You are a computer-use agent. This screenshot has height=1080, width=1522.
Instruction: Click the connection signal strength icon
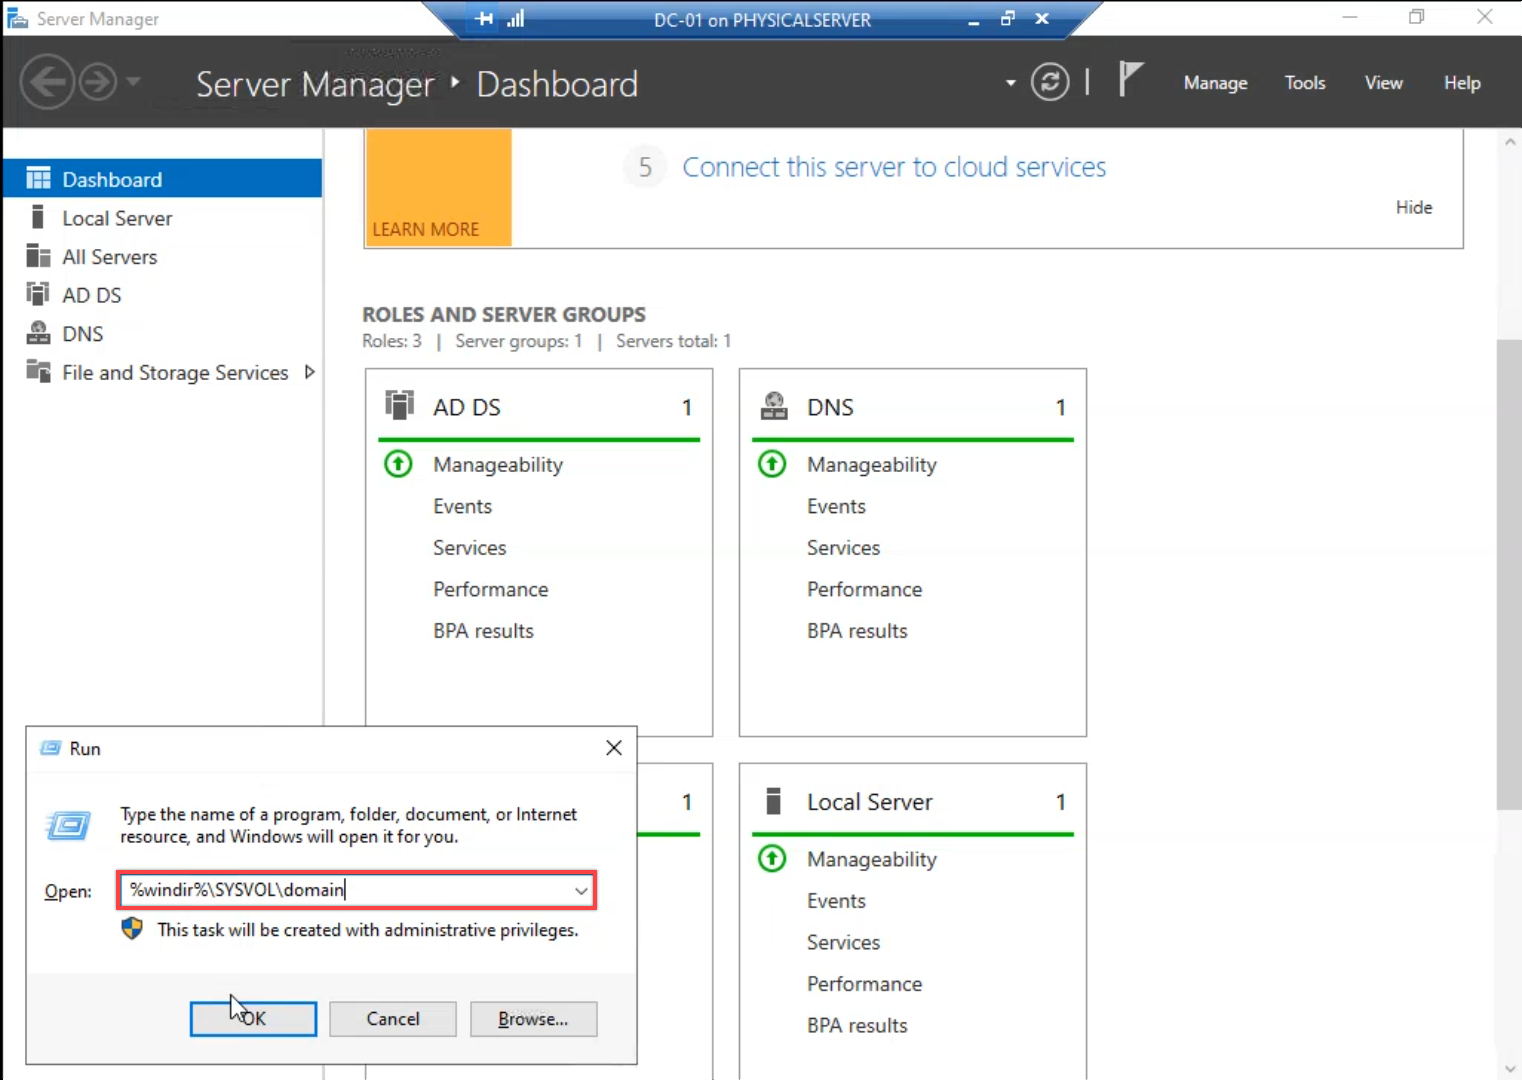pos(516,19)
